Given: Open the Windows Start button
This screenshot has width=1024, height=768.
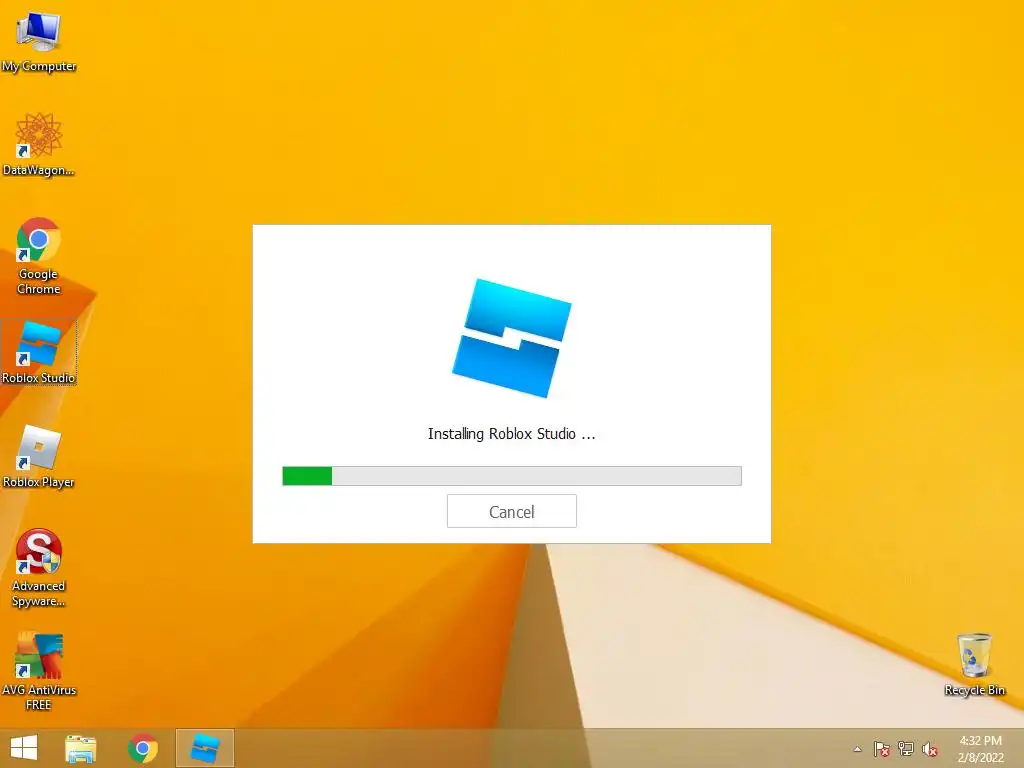Looking at the screenshot, I should coord(24,748).
